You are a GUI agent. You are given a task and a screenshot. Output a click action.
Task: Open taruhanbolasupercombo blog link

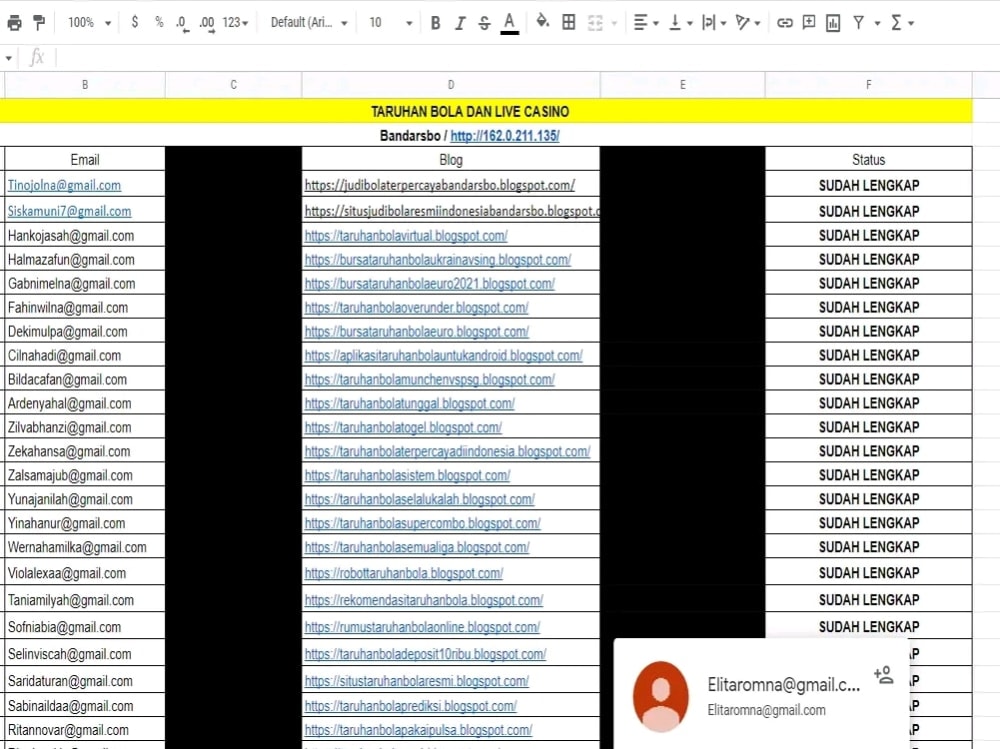pos(422,523)
